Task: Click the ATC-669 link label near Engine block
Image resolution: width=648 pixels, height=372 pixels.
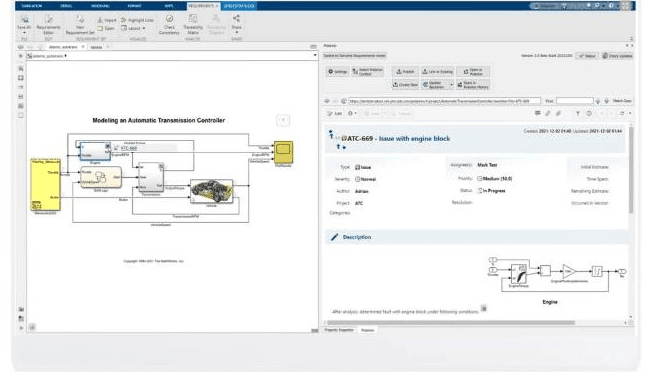Action: [129, 148]
